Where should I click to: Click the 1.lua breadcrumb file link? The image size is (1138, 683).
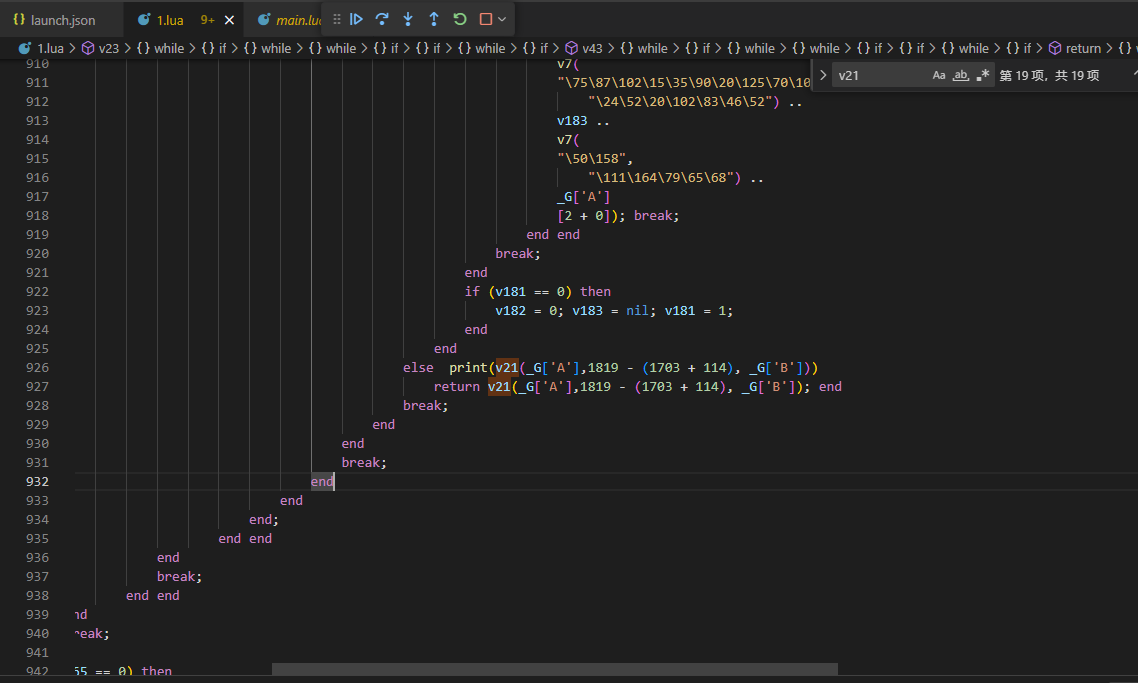(x=50, y=48)
